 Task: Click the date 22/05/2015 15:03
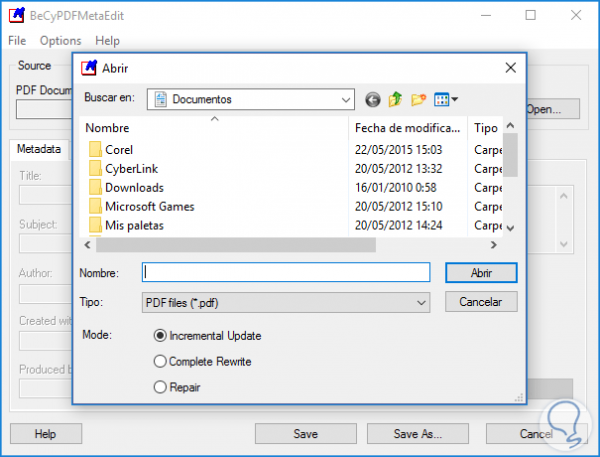pos(398,150)
